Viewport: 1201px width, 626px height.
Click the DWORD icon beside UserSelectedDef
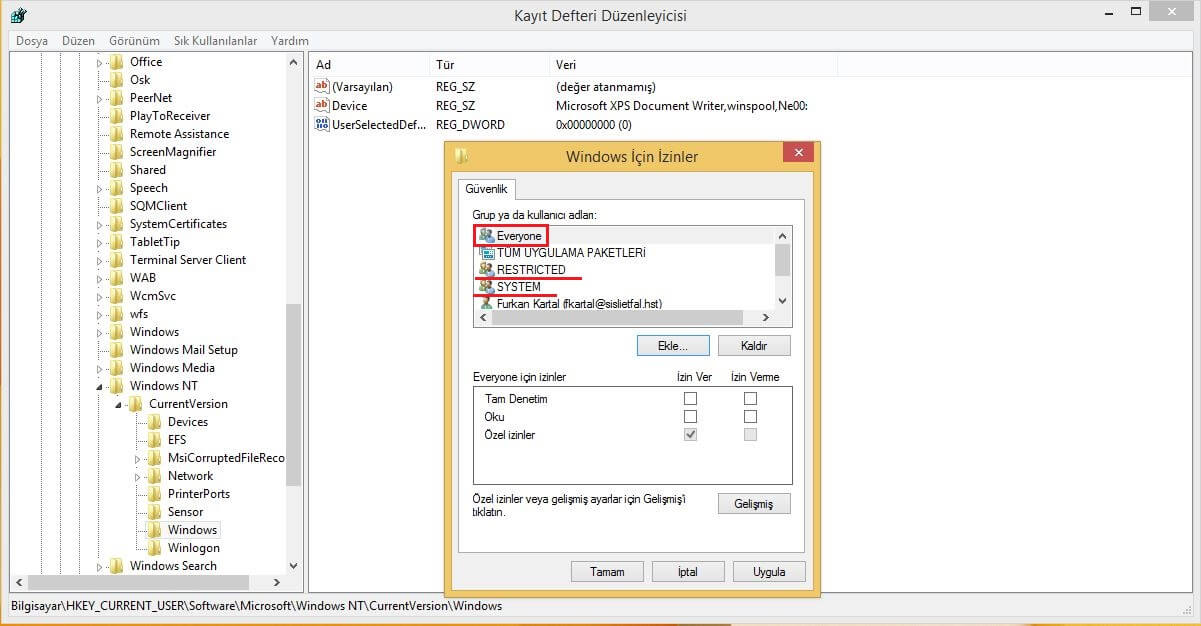[x=322, y=124]
